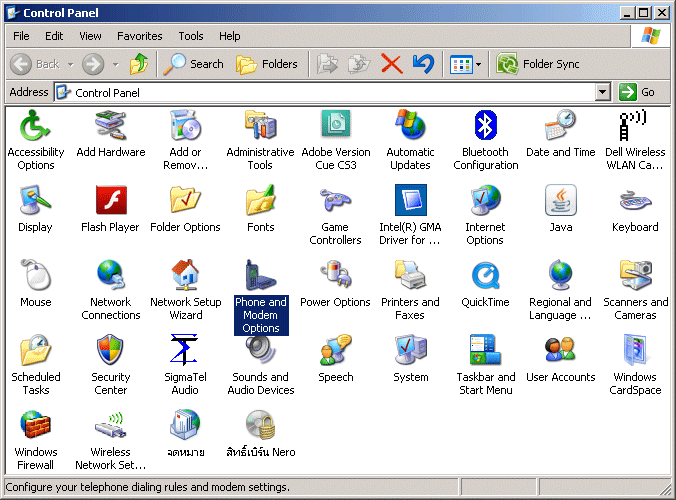Click the Scheduled Tasks icon
Viewport: 676px width, 500px height.
click(x=35, y=350)
